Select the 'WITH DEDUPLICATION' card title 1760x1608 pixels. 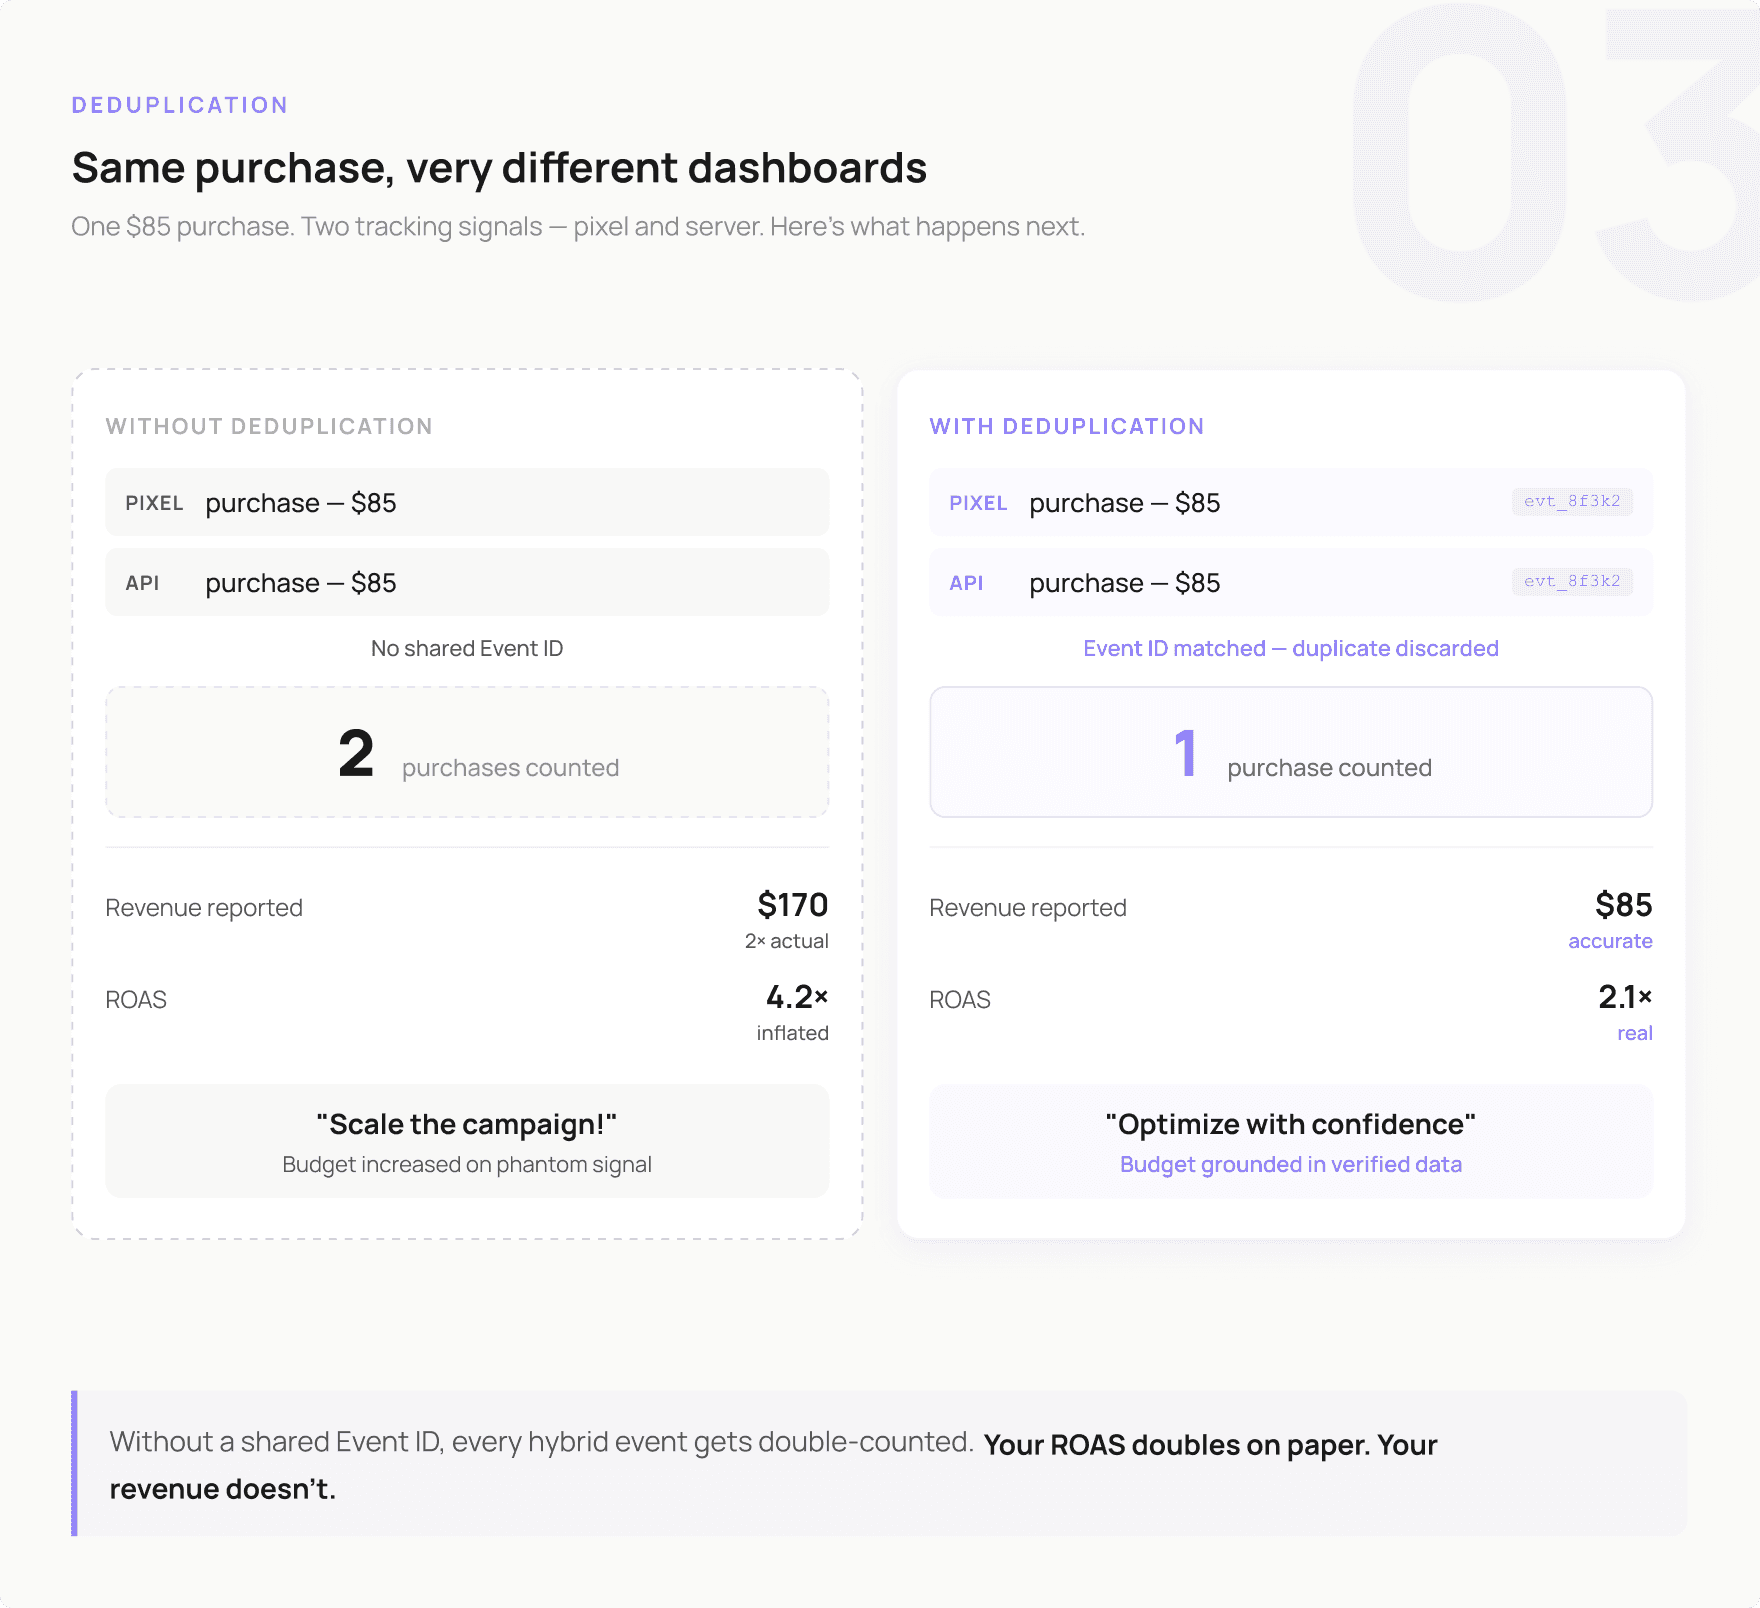(1067, 426)
